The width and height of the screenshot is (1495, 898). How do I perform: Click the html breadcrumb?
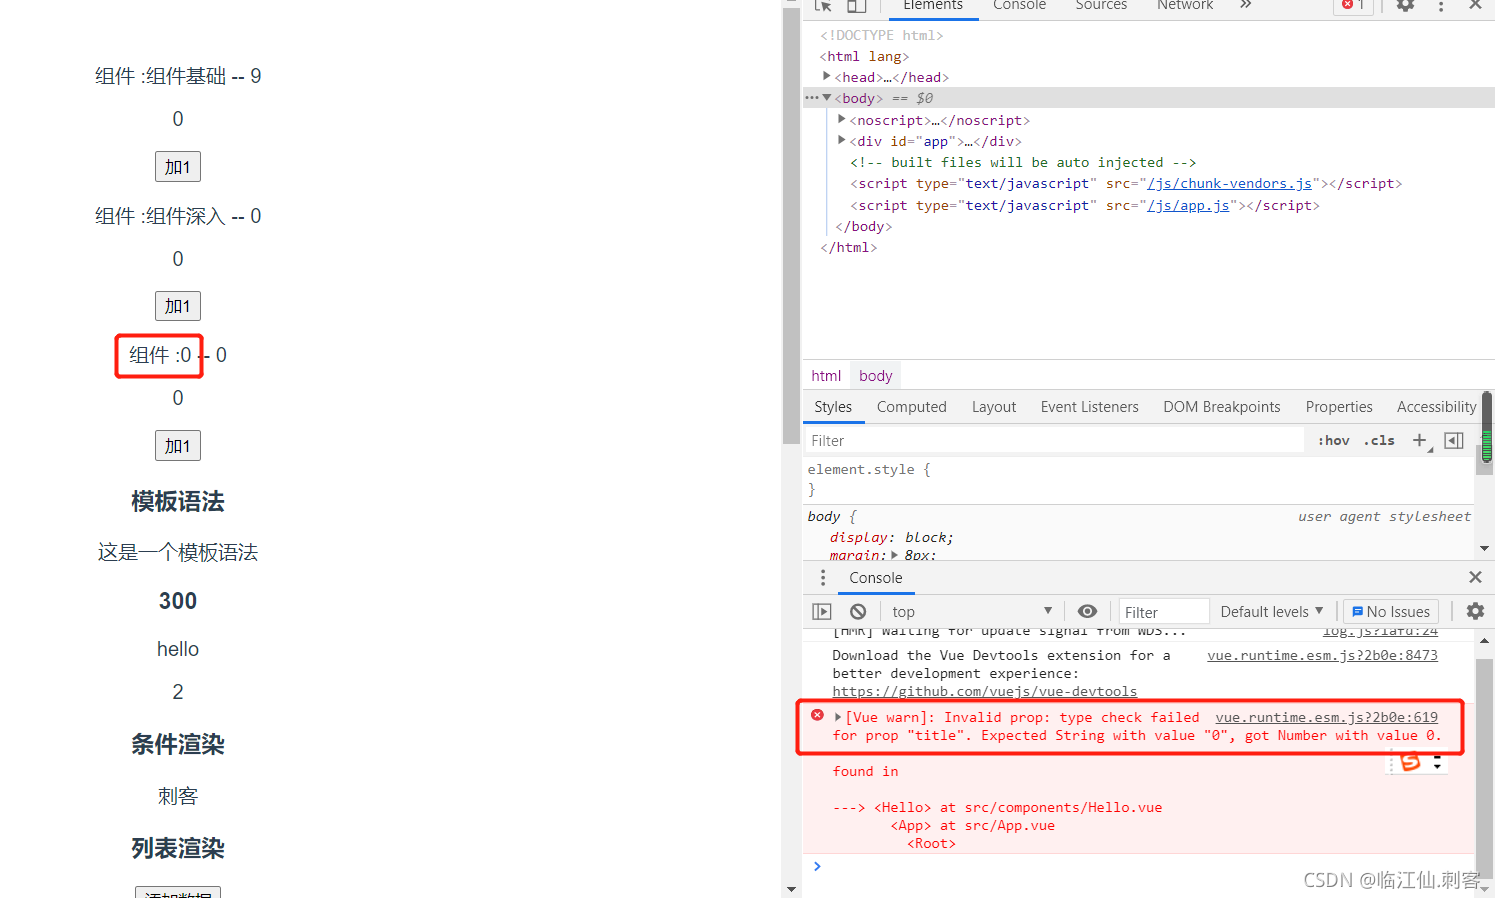(826, 376)
